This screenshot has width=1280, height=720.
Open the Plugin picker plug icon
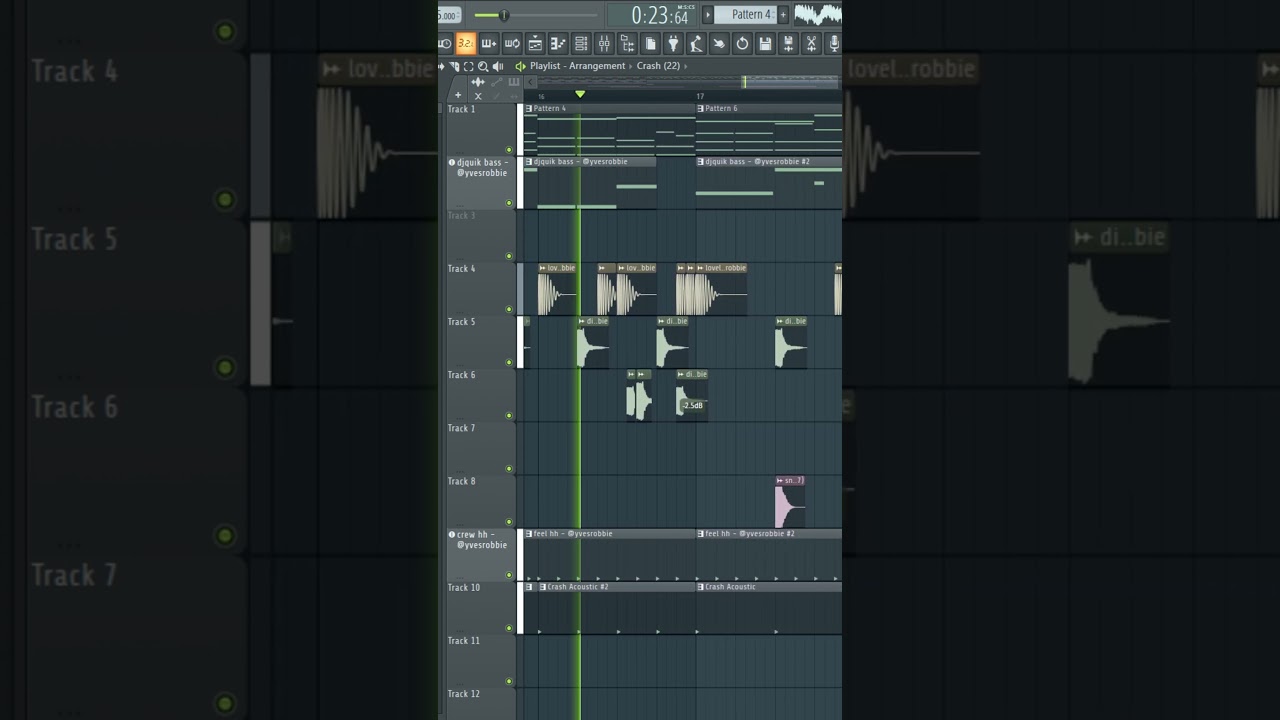point(673,43)
